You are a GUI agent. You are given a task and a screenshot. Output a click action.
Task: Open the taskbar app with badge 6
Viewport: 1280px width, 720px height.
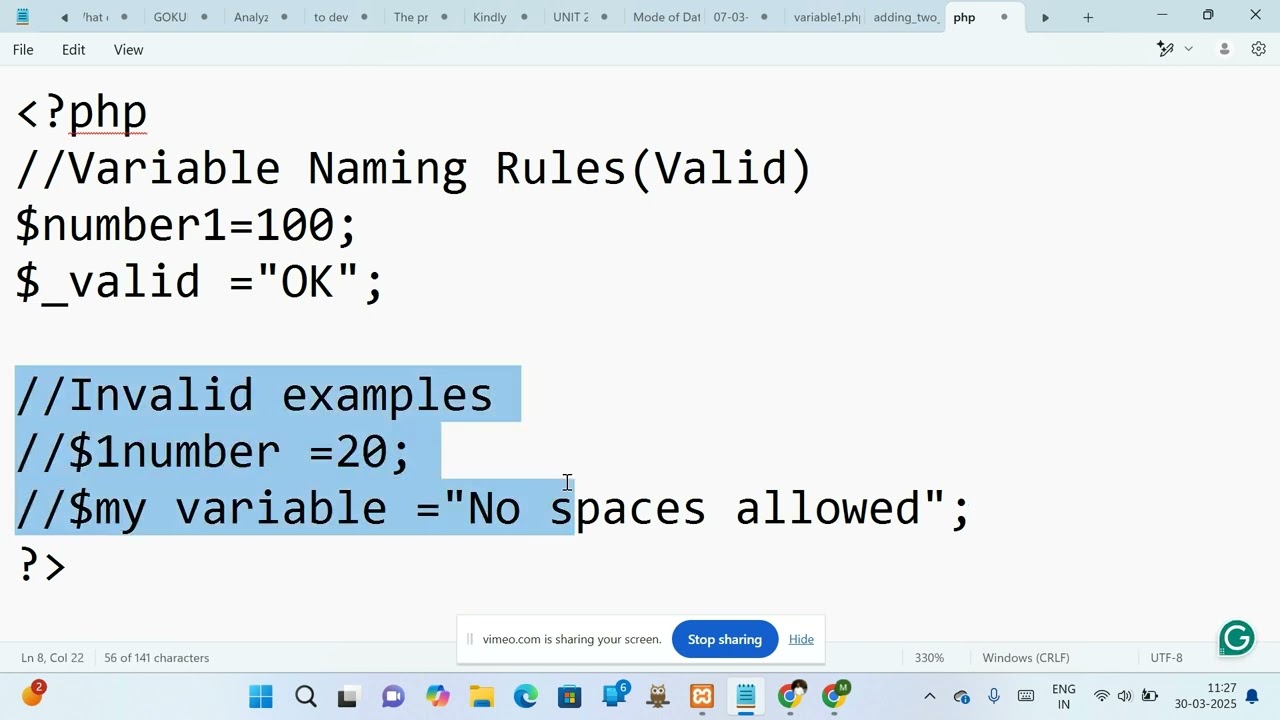tap(614, 695)
